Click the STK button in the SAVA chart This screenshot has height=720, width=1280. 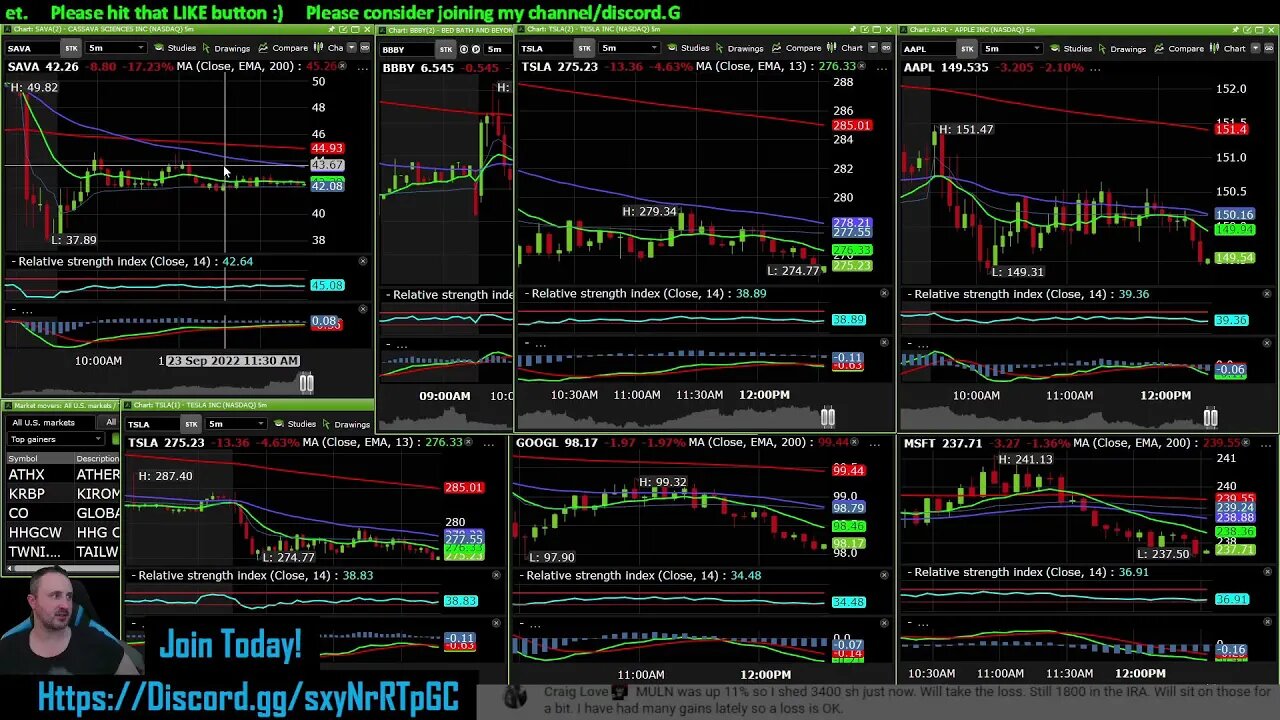[x=71, y=48]
